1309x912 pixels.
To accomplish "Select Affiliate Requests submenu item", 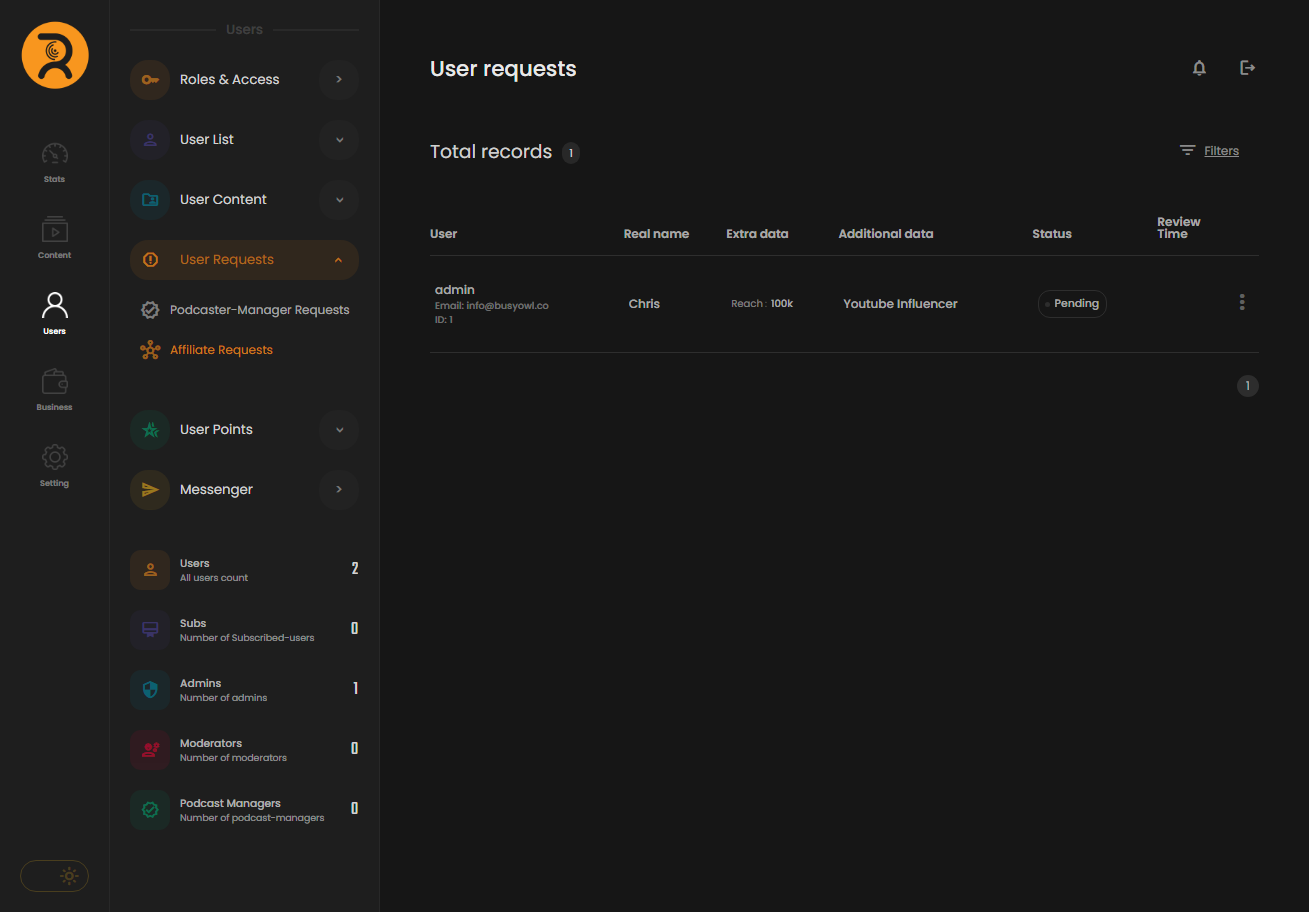I will [x=221, y=350].
